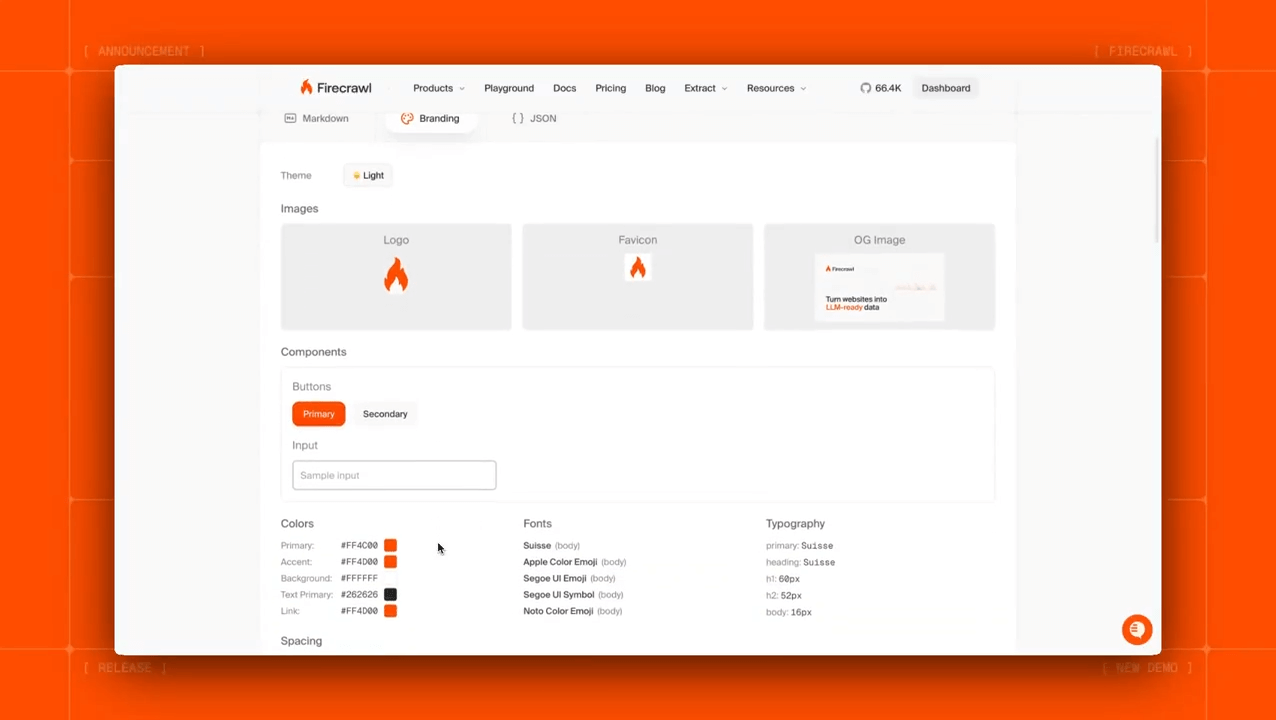Expand the Extract dropdown menu

[x=706, y=88]
